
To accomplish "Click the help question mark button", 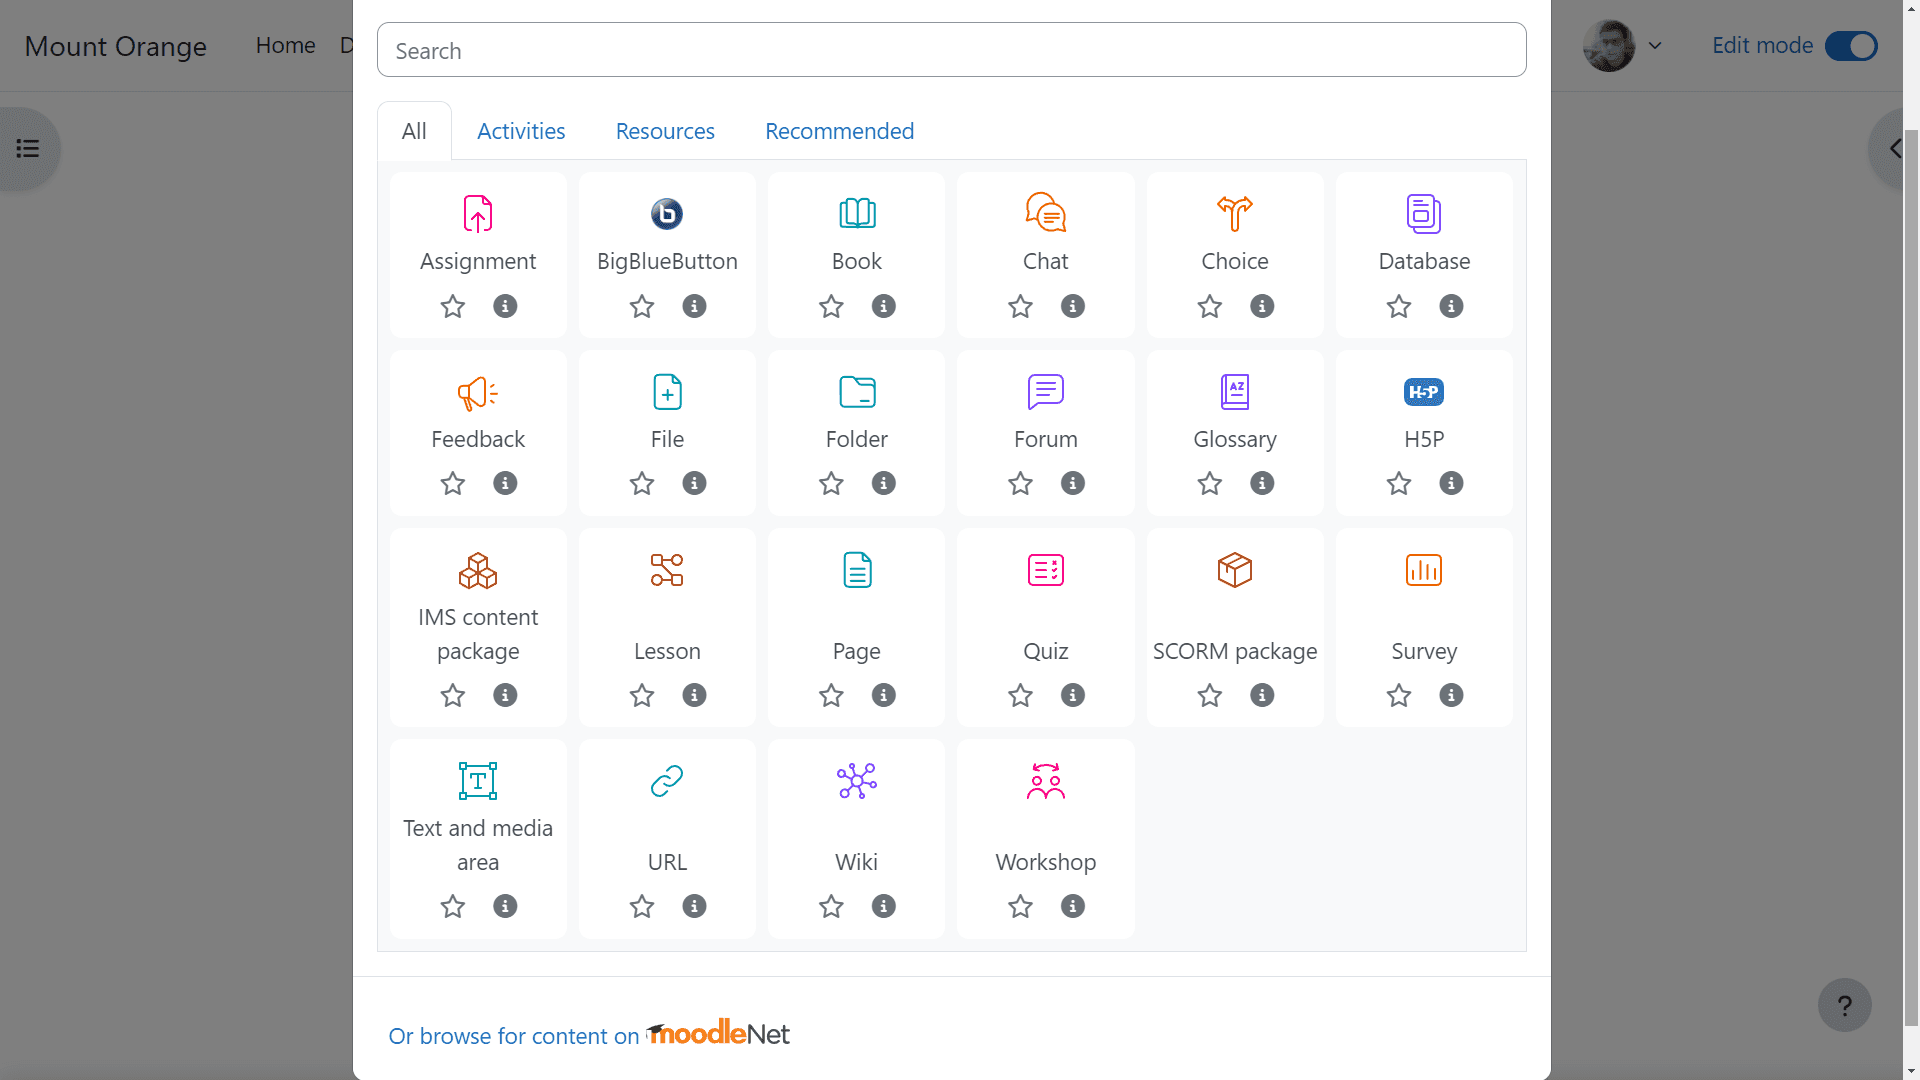I will pyautogui.click(x=1844, y=1005).
